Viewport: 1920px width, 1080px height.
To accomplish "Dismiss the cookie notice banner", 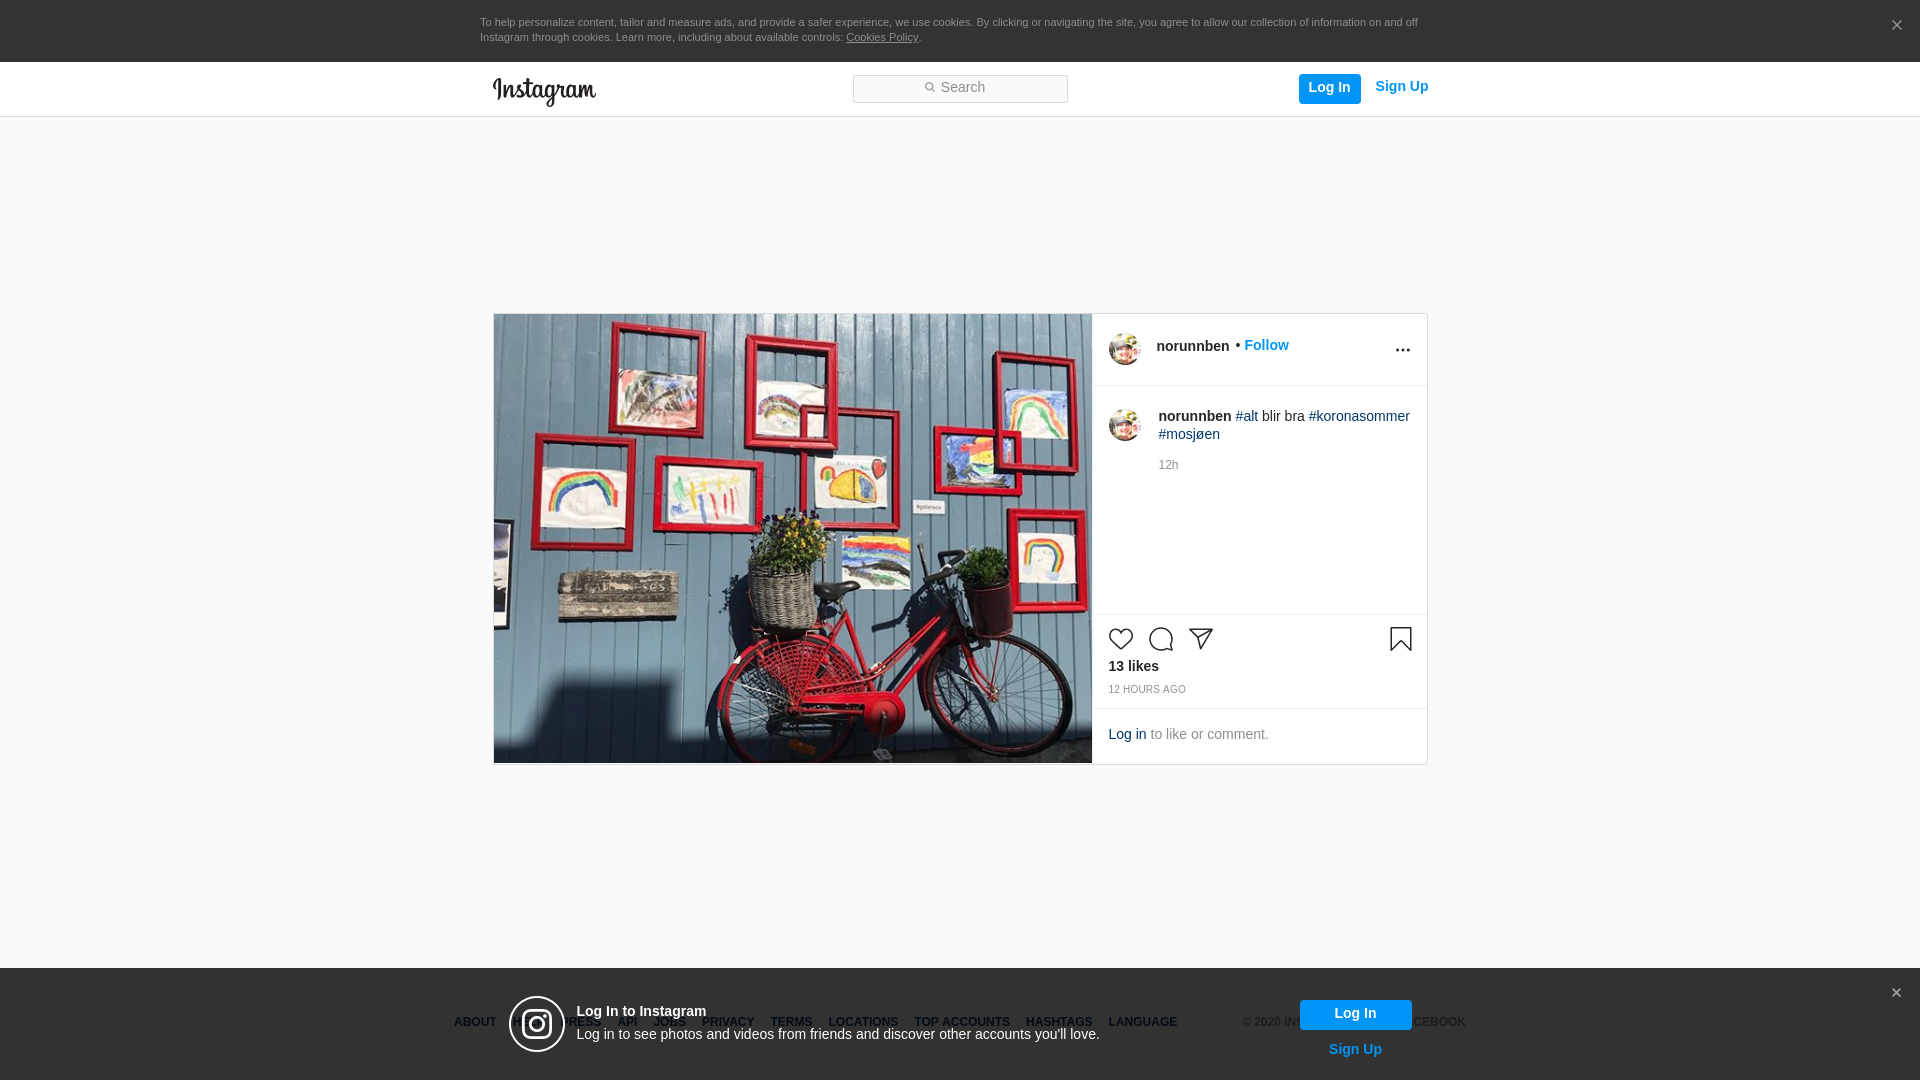I will pos(1896,26).
